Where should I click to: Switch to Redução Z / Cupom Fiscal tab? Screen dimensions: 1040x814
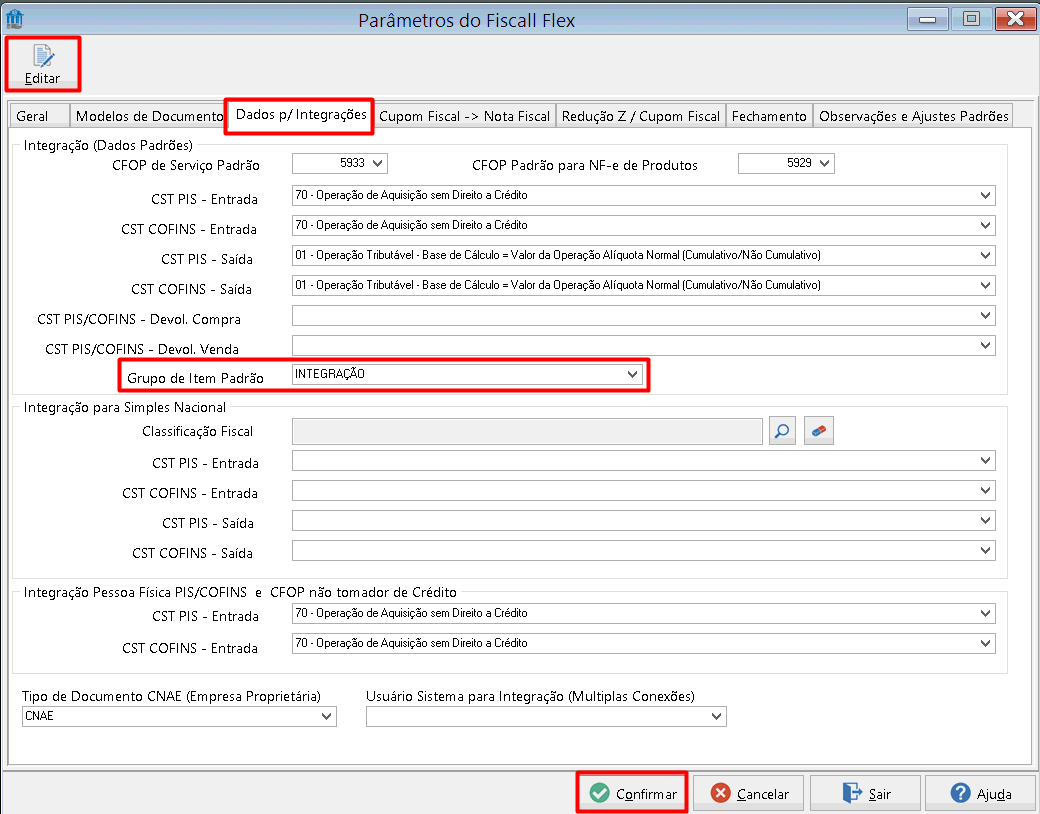(x=641, y=116)
